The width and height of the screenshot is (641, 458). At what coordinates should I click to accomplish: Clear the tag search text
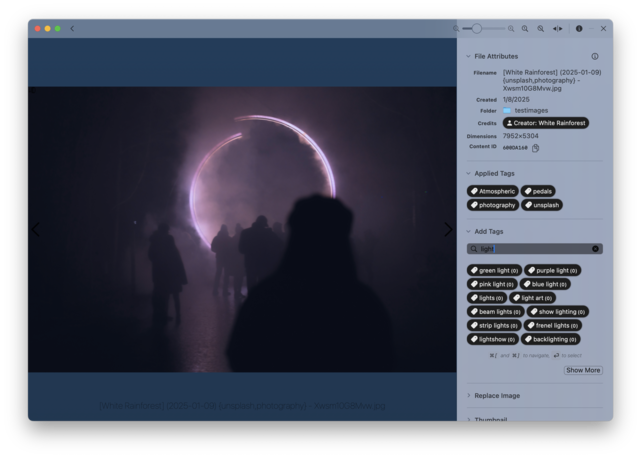pos(595,249)
